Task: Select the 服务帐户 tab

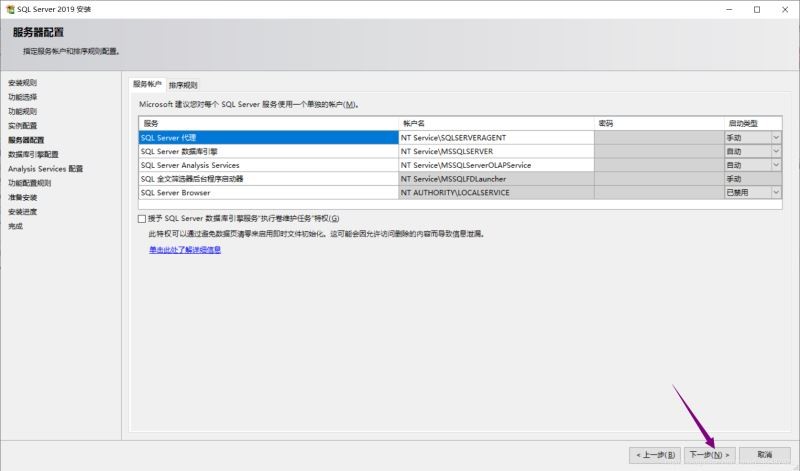Action: [x=147, y=85]
